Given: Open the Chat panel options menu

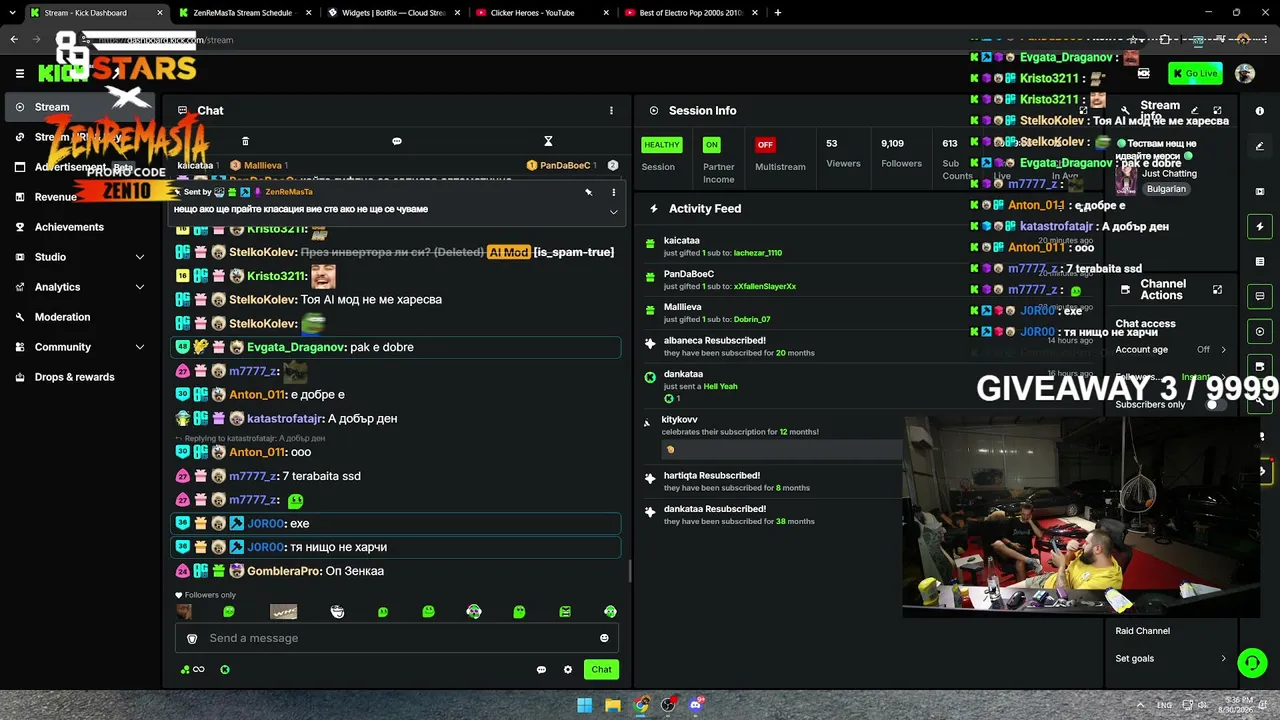Looking at the screenshot, I should click(x=611, y=111).
